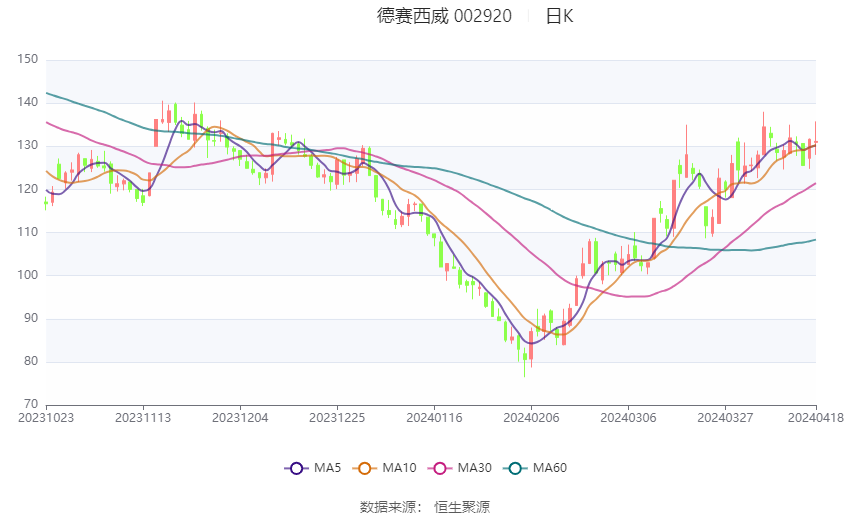Click the 德赛西威 002920 chart title
850x517 pixels.
point(444,16)
